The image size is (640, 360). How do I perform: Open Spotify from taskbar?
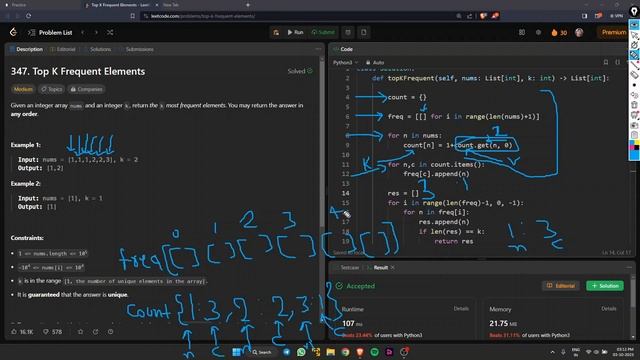374,352
